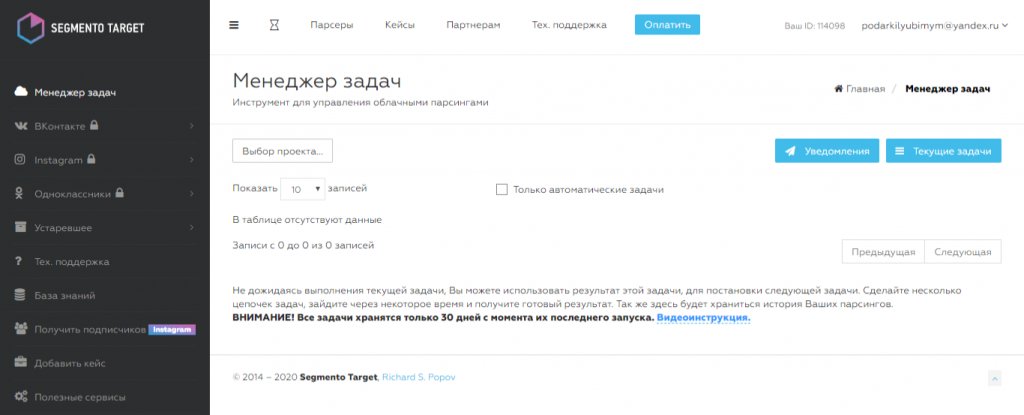Viewport: 1024px width, 415px height.
Task: Click the Instagram badge label in sidebar
Action: tap(172, 329)
